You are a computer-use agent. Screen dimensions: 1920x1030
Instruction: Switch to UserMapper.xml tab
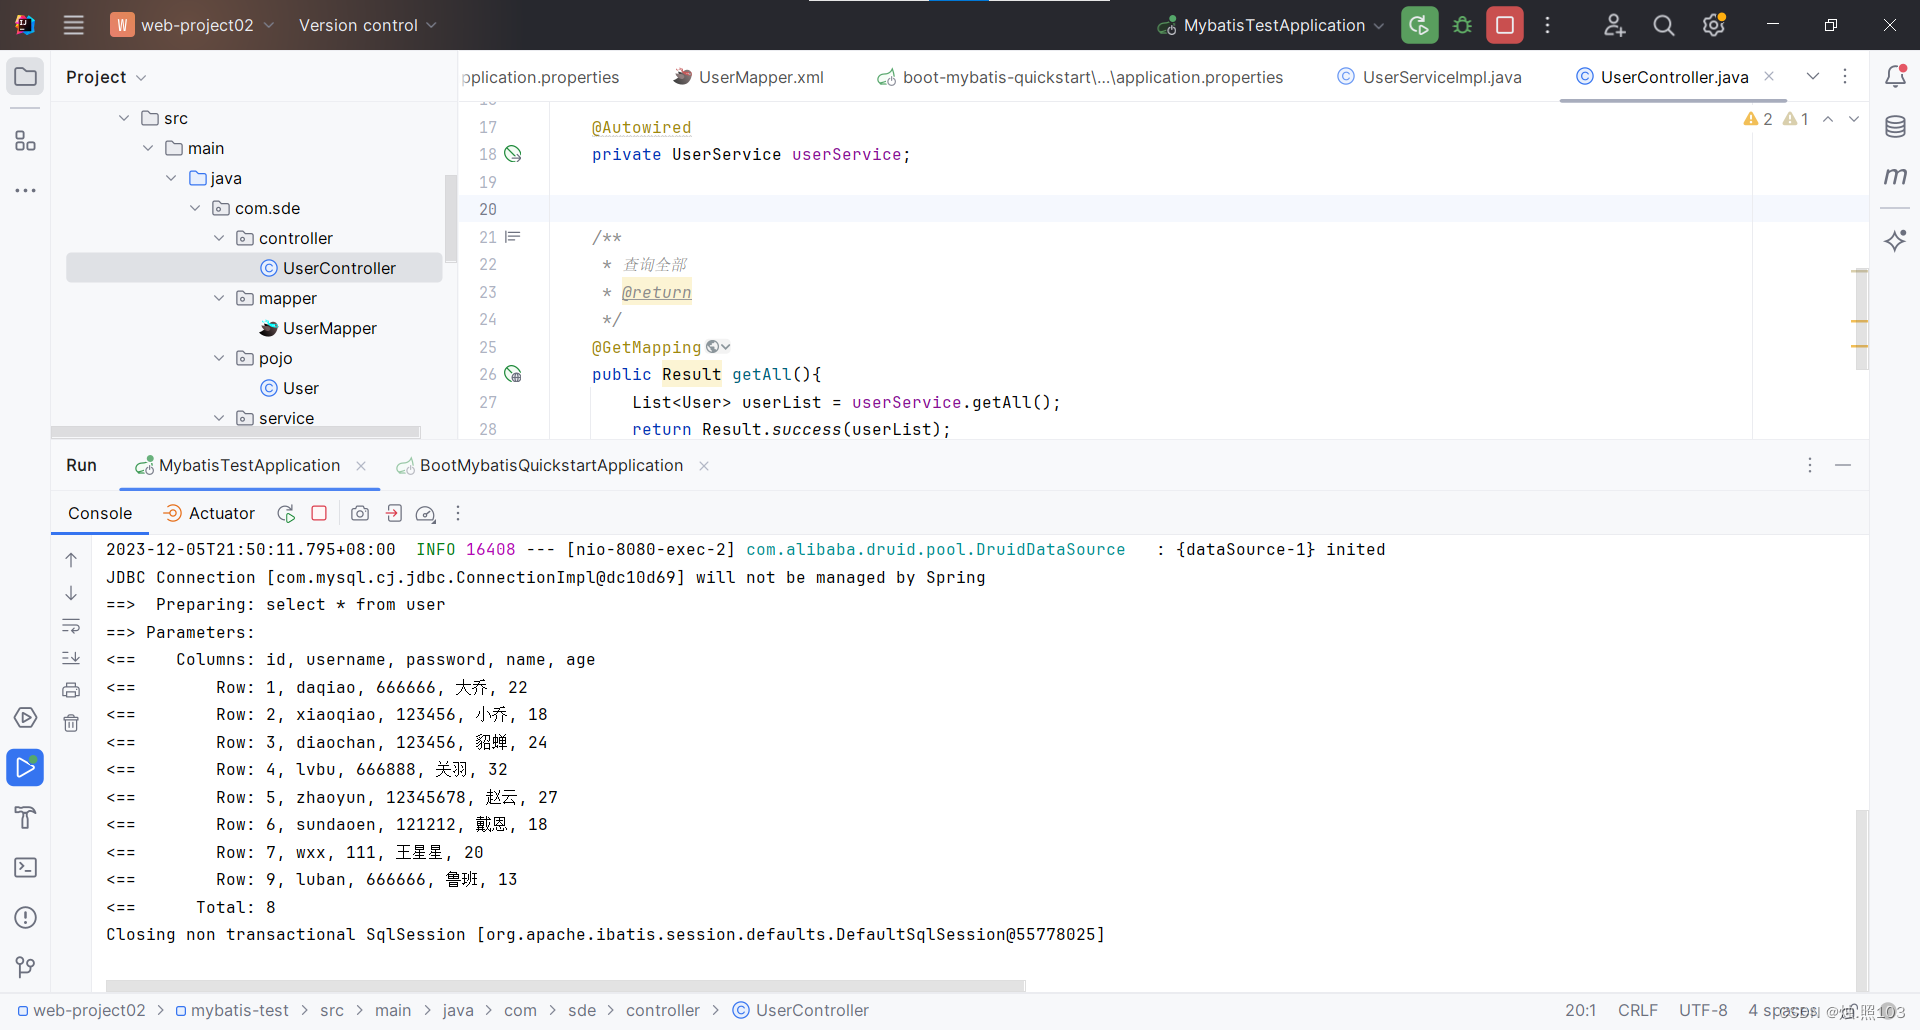point(749,77)
